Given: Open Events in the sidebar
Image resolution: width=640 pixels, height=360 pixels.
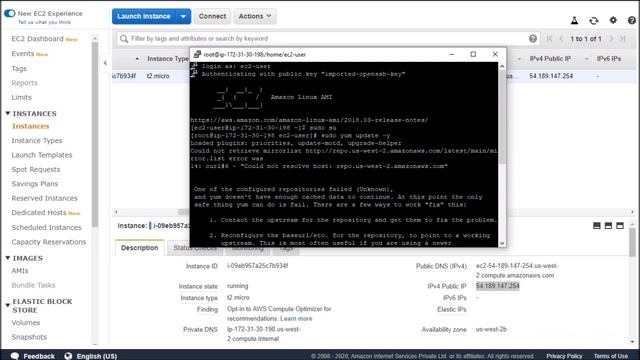Looking at the screenshot, I should point(23,54).
